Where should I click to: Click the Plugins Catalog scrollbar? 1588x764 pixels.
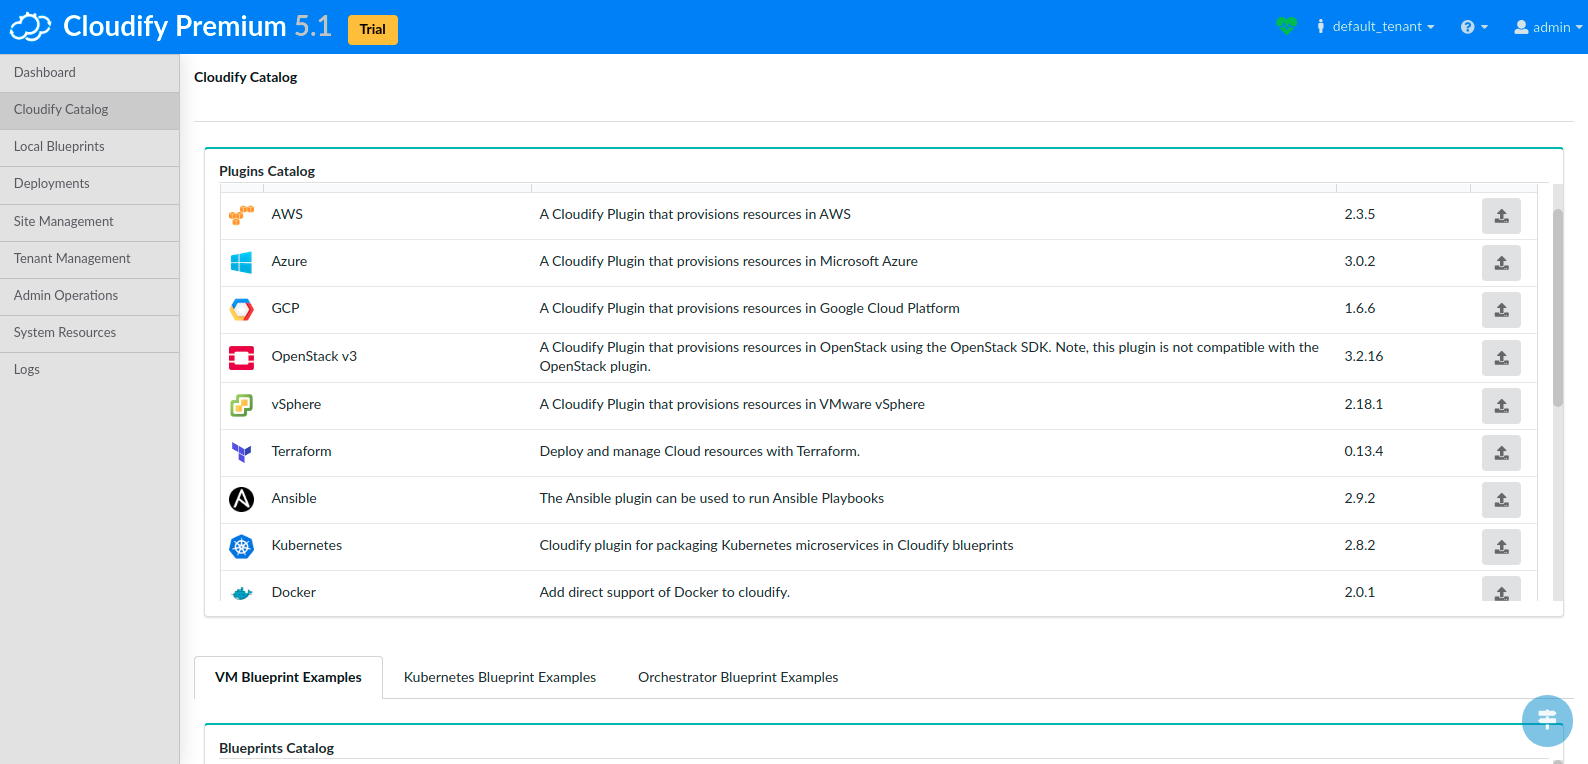click(1557, 307)
